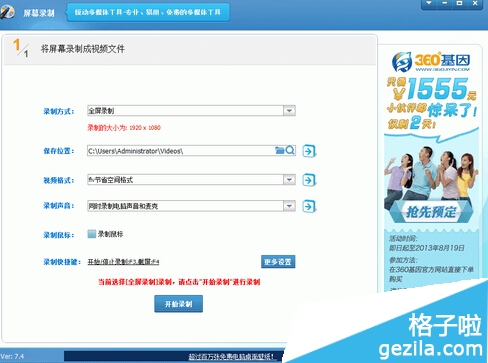The height and width of the screenshot is (363, 488).
Task: Minimize the screen recorder window
Action: (444, 3)
